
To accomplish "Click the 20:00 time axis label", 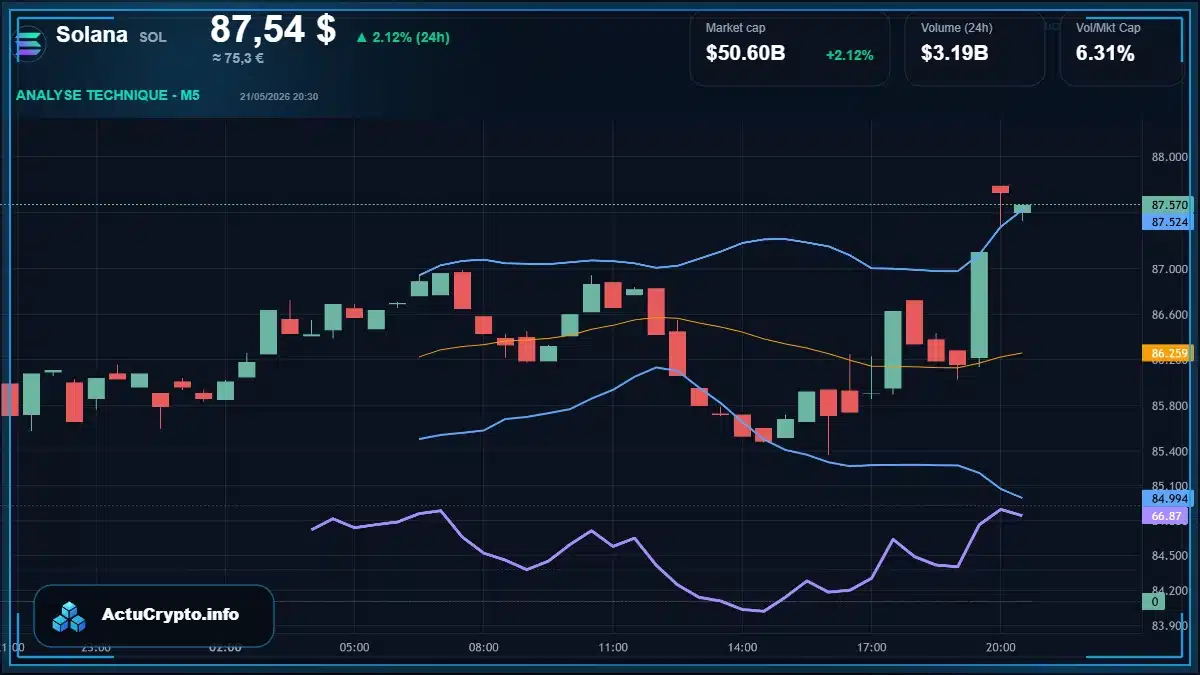I will [x=1001, y=648].
